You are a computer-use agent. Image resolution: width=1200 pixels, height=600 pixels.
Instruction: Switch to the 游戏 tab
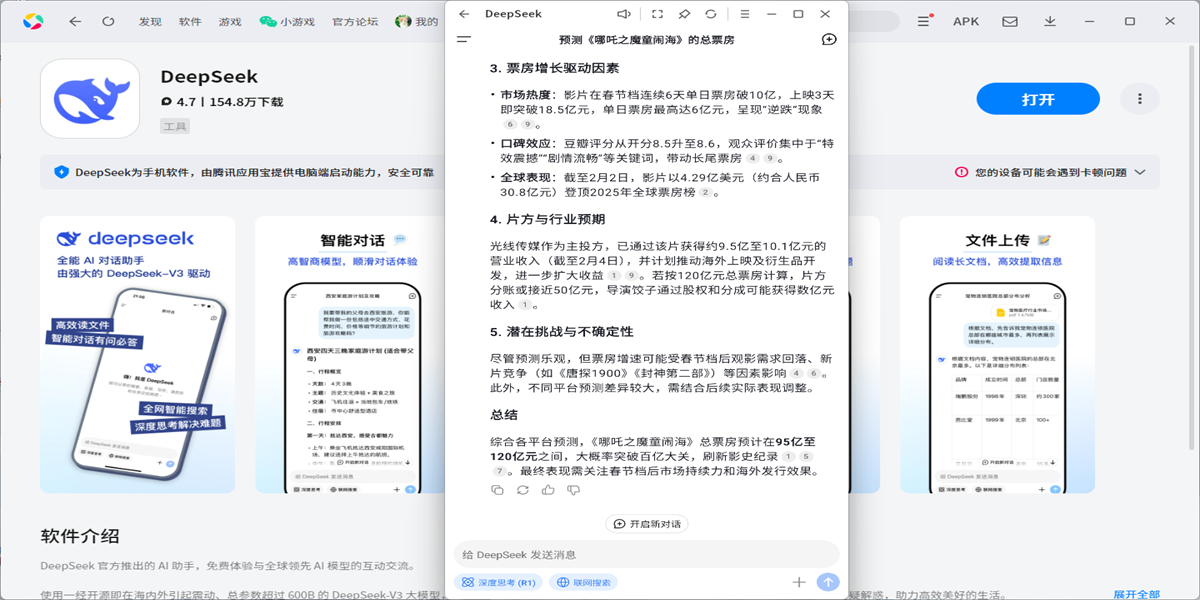230,21
